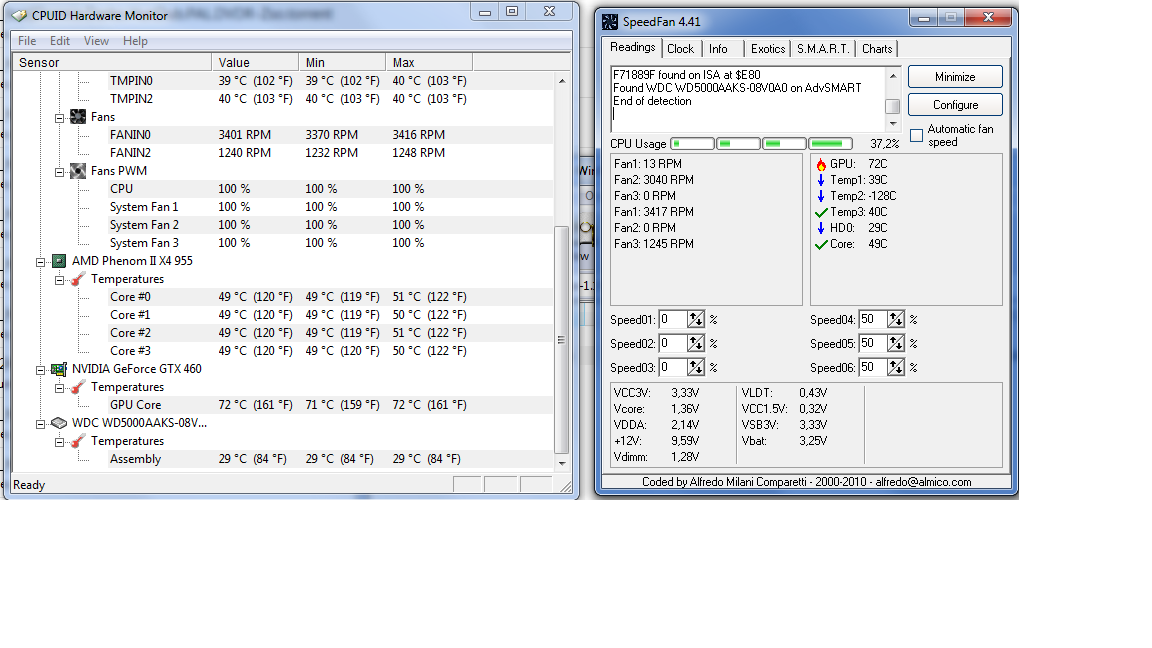Click the Speed01 value field

[x=673, y=320]
